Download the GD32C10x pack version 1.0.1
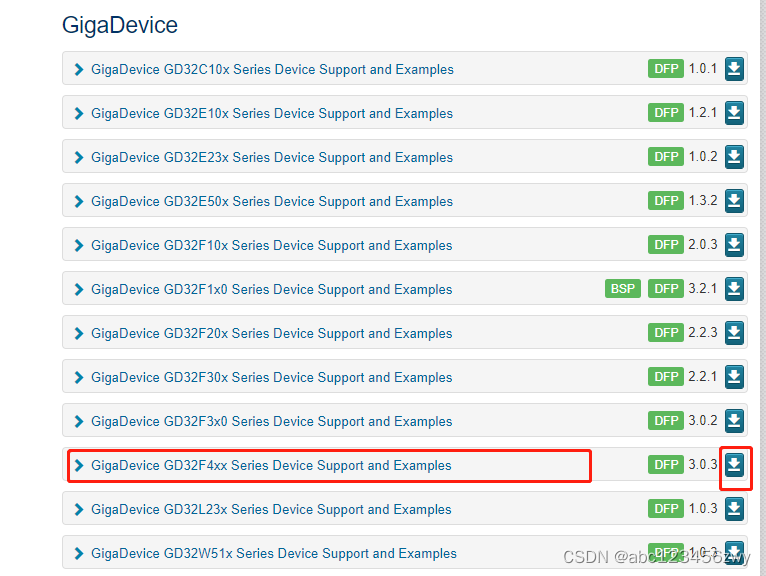766x576 pixels. pos(734,69)
